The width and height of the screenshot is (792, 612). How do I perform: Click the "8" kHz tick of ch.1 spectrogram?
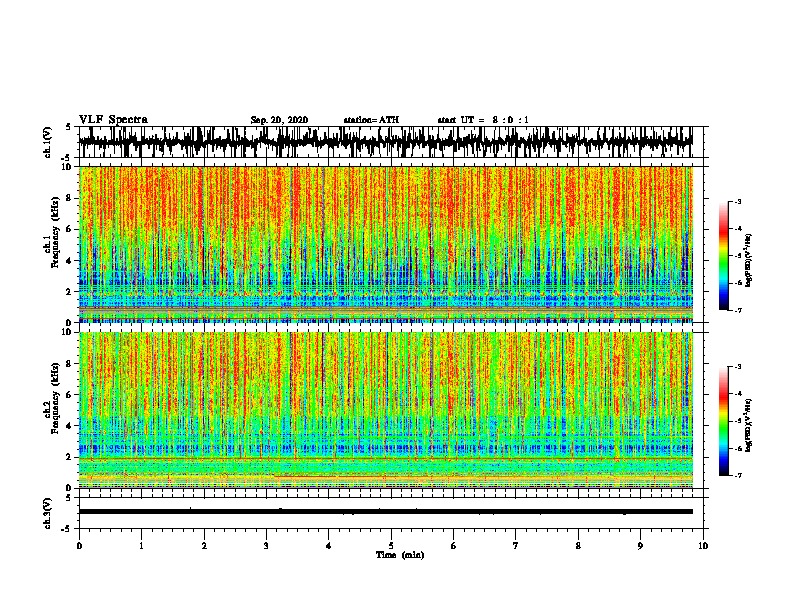70,198
